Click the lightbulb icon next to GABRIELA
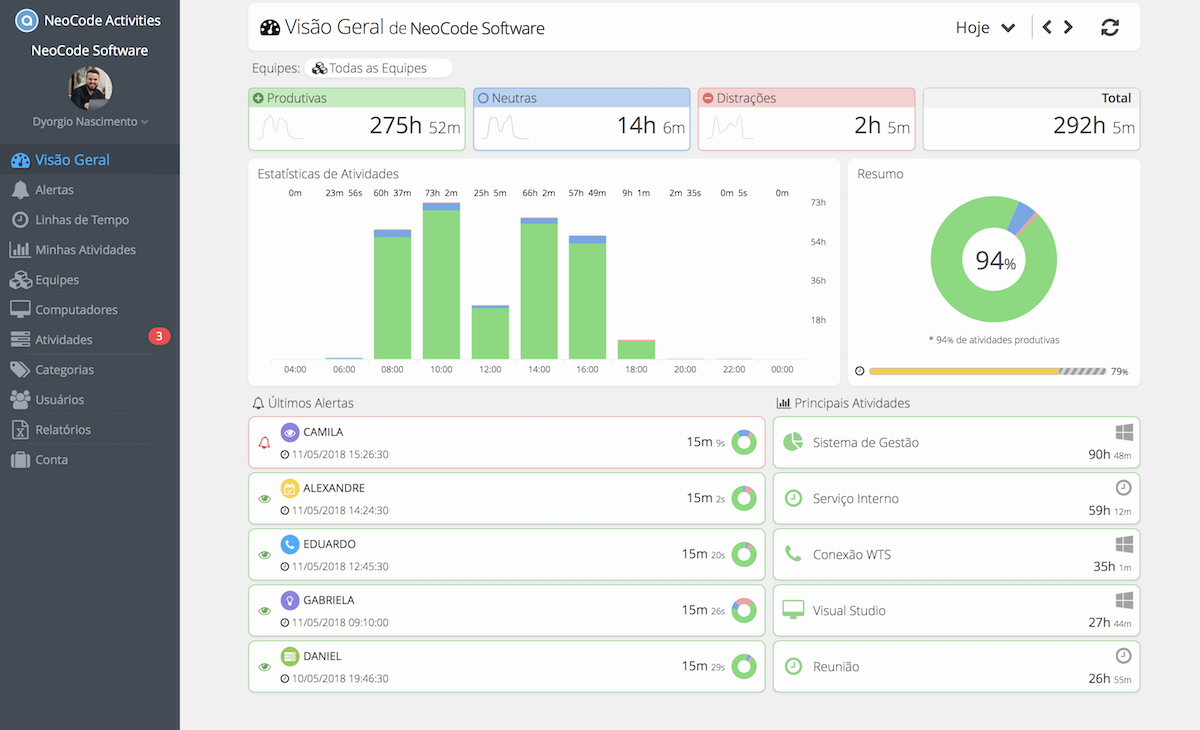The height and width of the screenshot is (730, 1200). click(x=290, y=601)
